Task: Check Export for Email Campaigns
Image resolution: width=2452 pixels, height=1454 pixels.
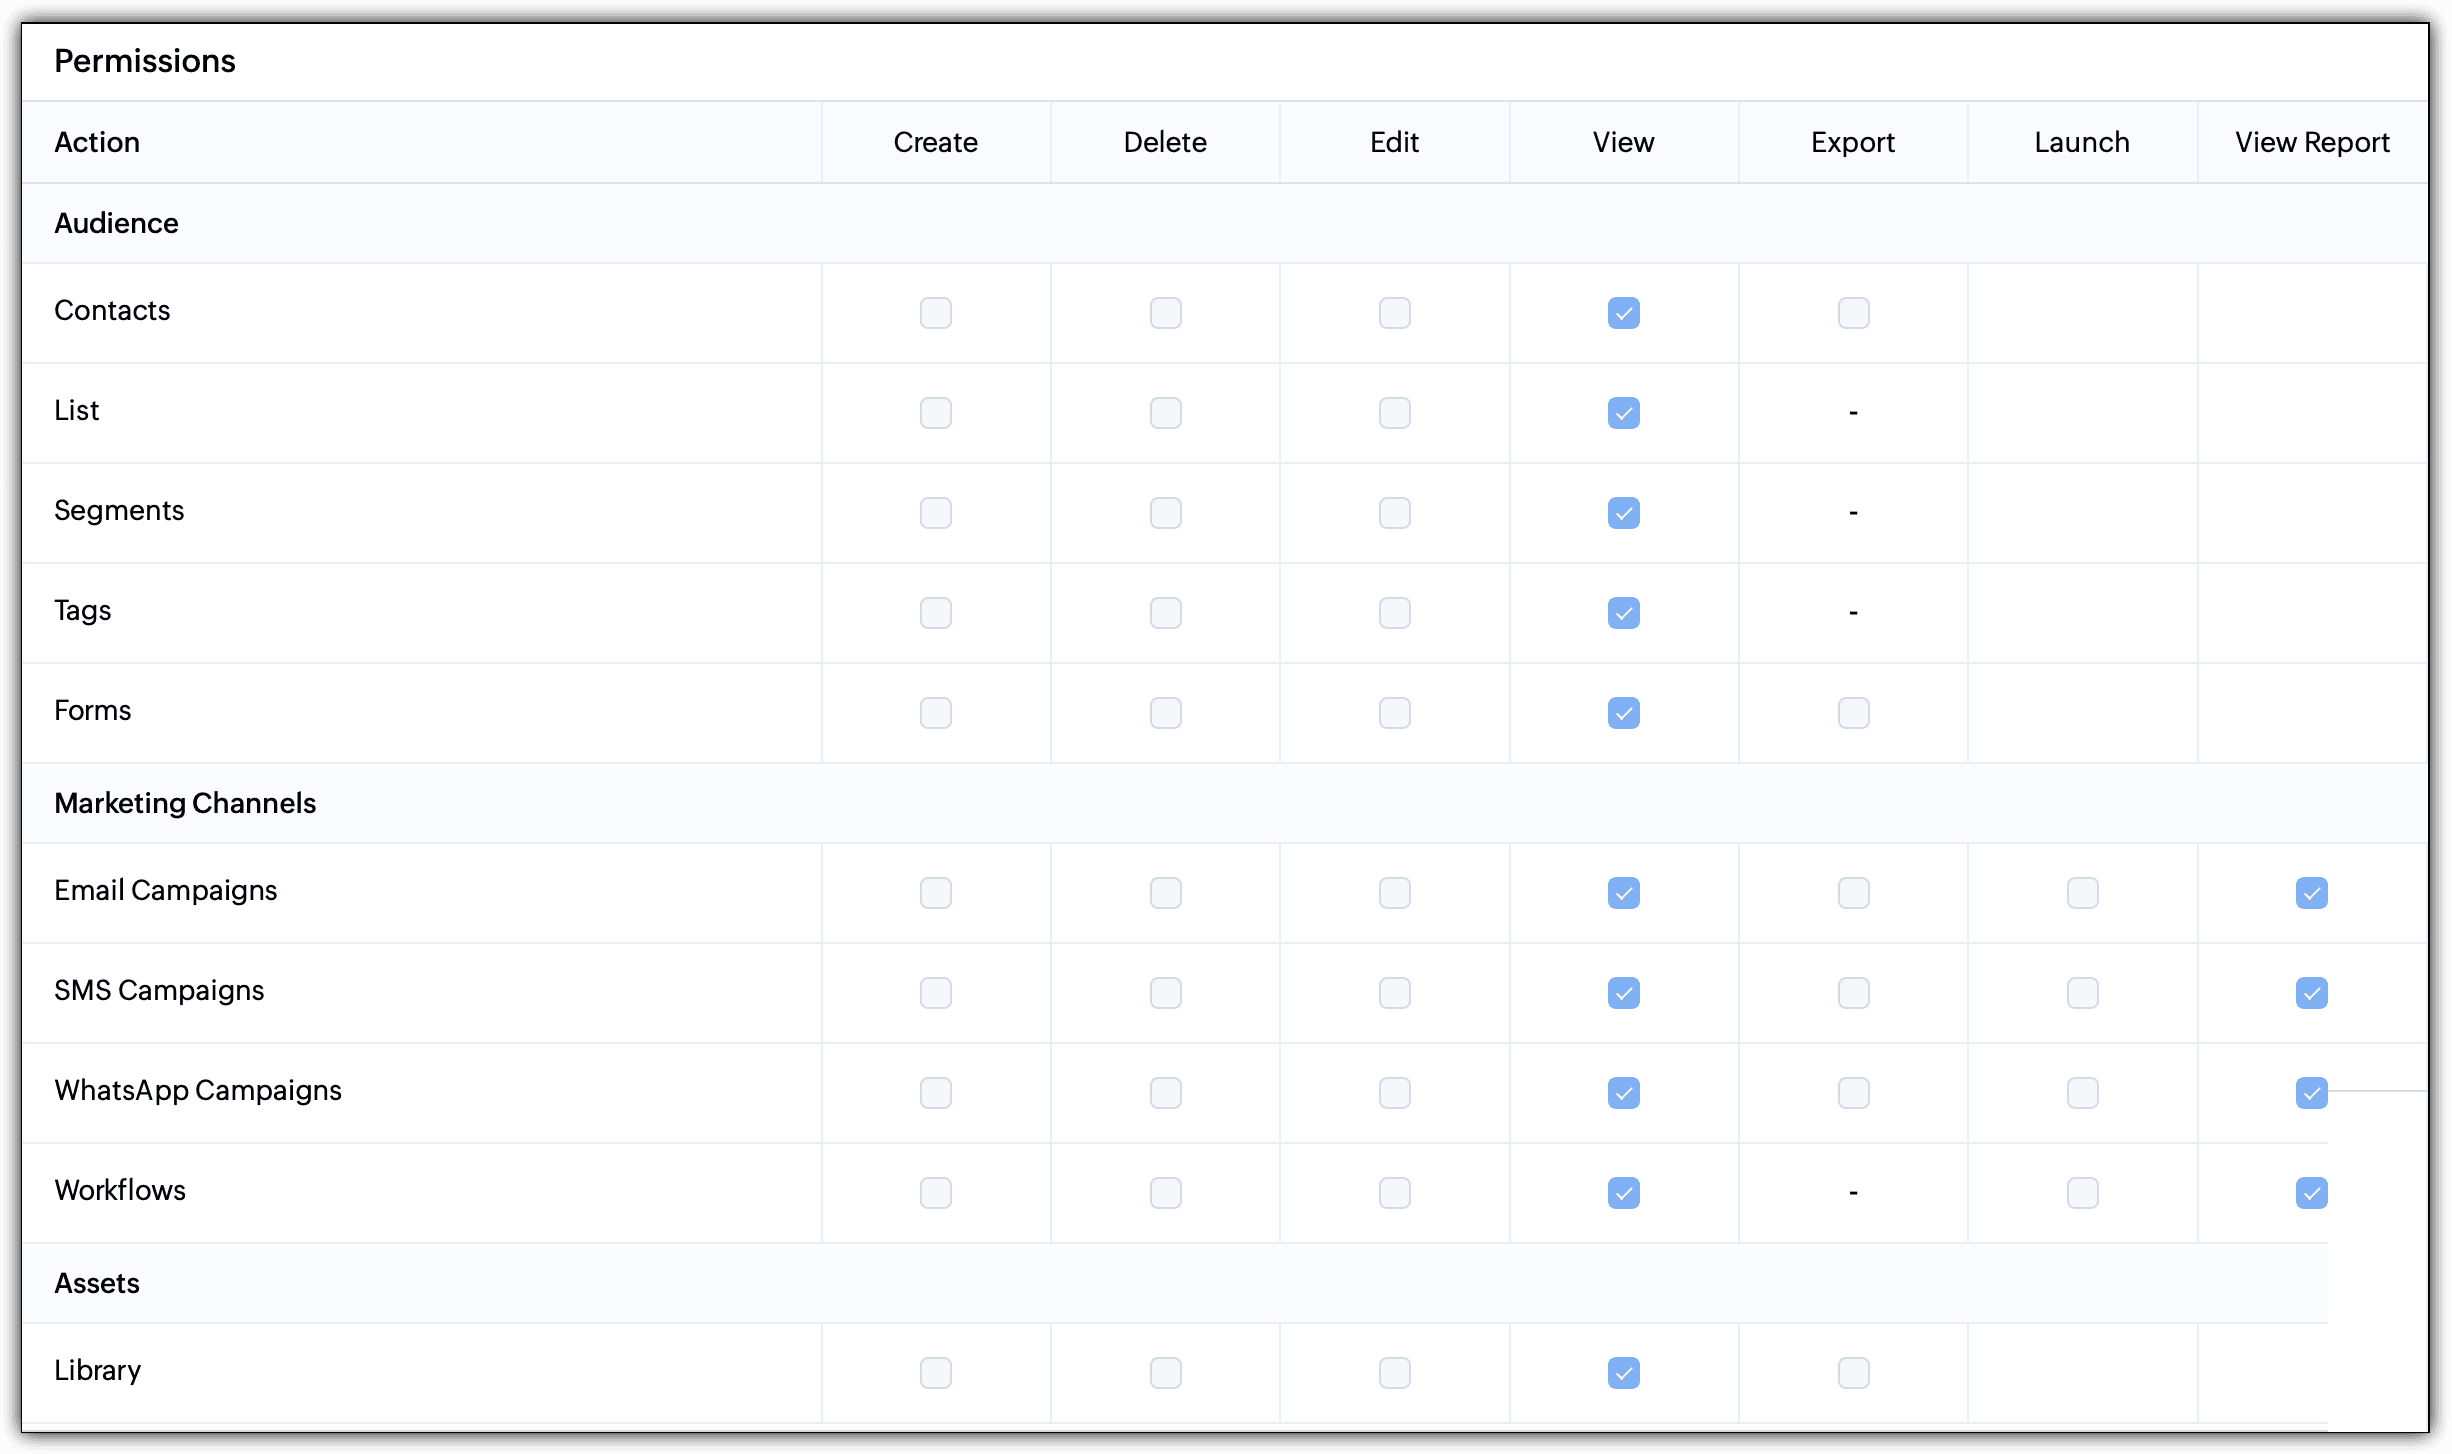Action: click(1853, 893)
